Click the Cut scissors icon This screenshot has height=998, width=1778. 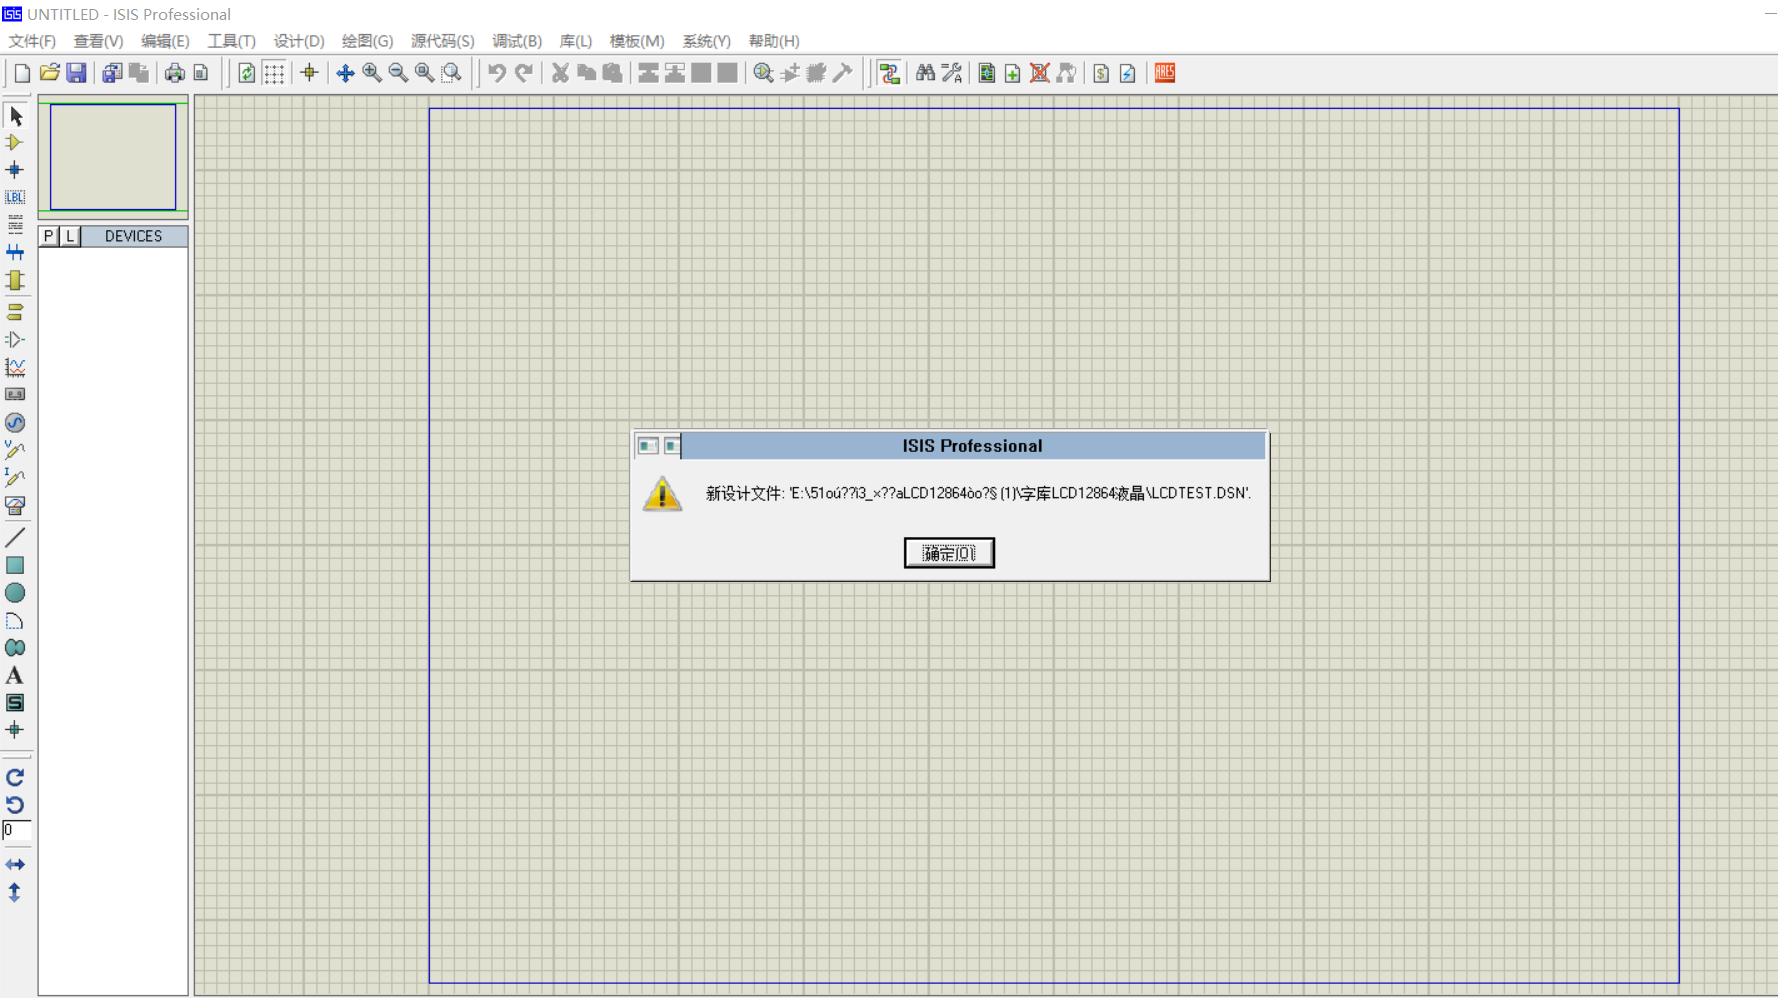[x=560, y=73]
